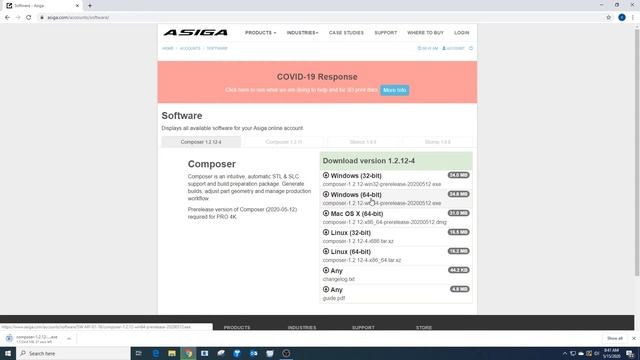Click Store in the footer
The width and height of the screenshot is (640, 360).
click(424, 327)
